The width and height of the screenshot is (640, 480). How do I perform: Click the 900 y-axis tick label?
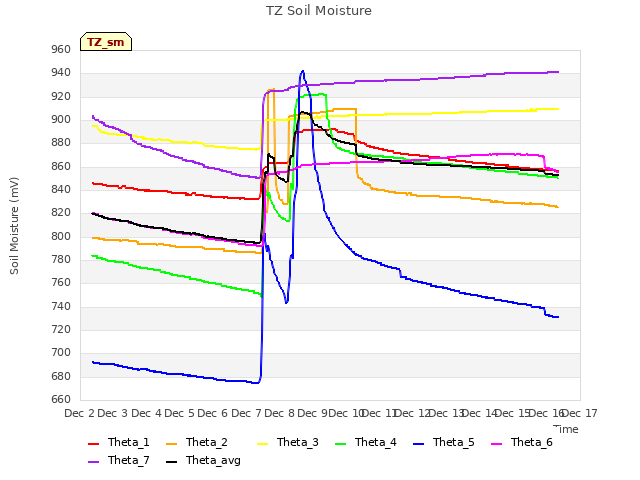(61, 120)
